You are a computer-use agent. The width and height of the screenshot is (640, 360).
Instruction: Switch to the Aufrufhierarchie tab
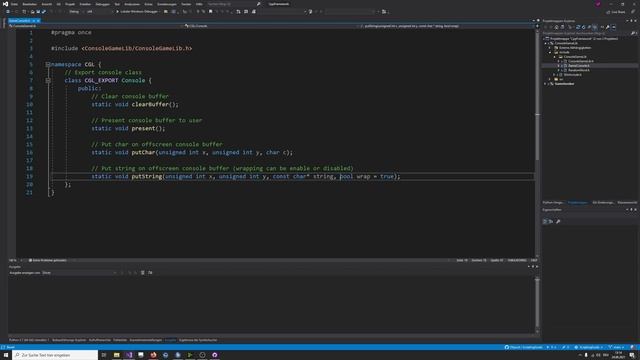[x=100, y=340]
